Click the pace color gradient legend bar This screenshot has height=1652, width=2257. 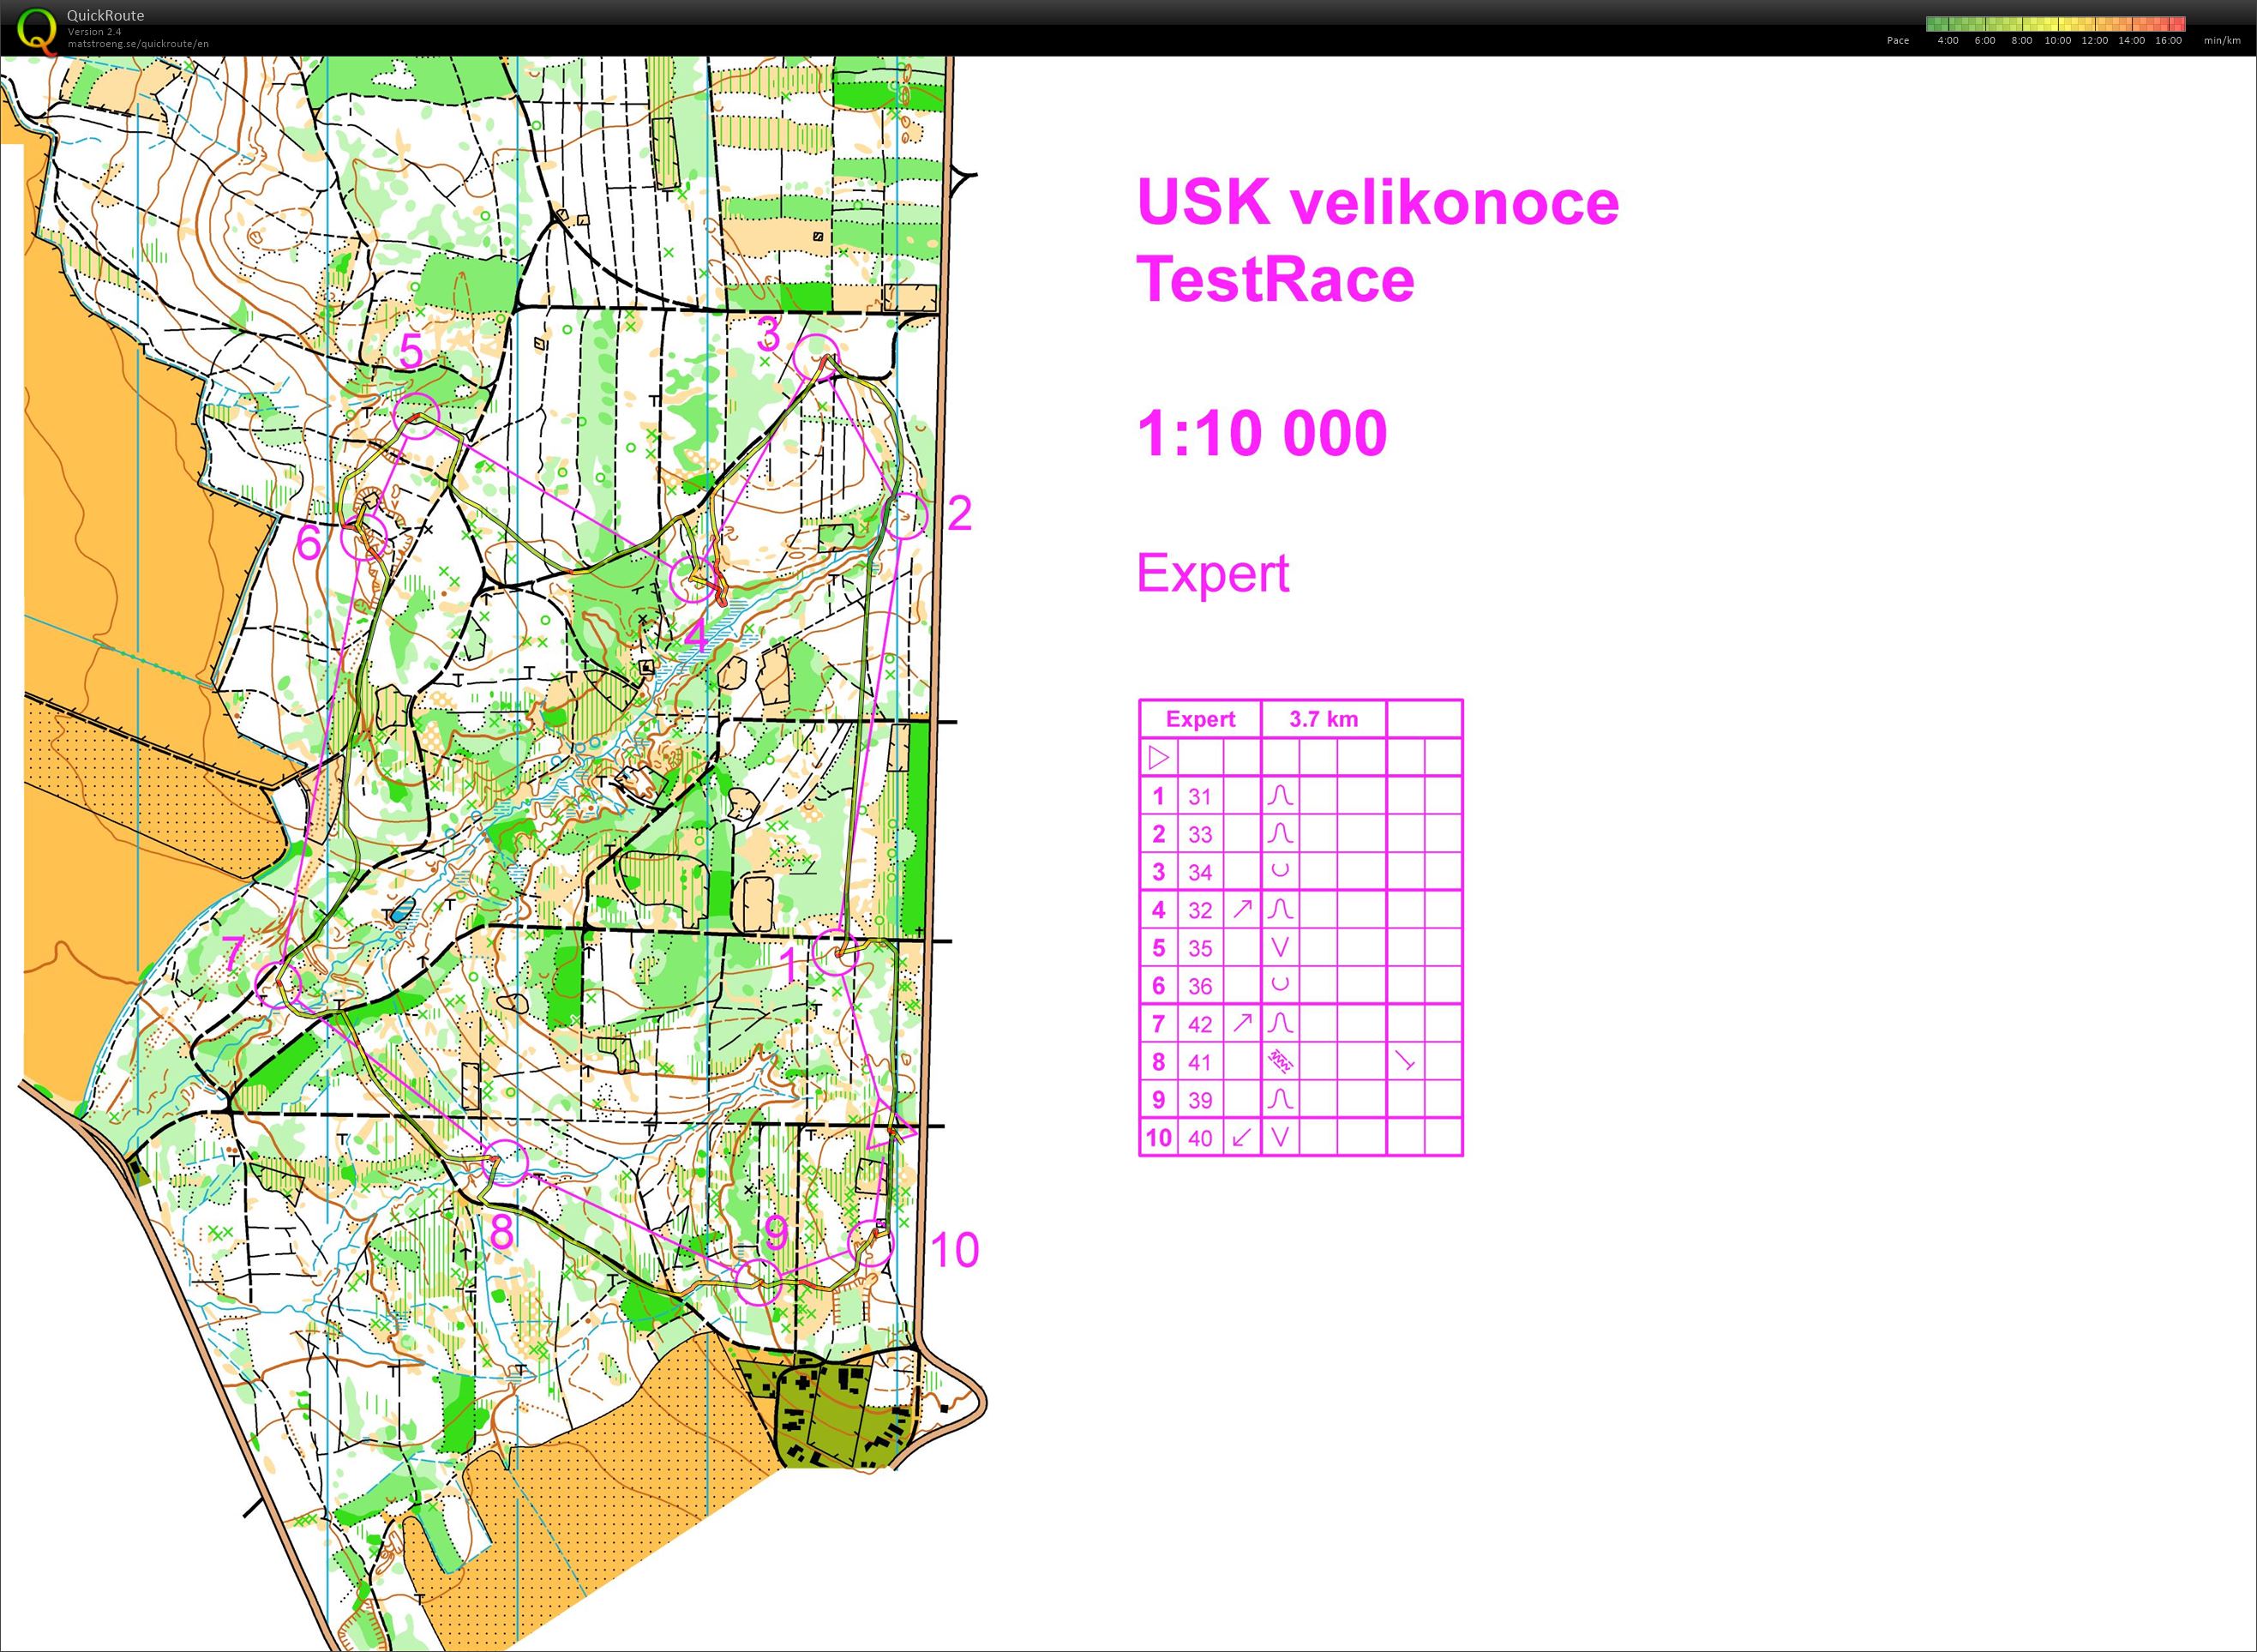(2055, 24)
